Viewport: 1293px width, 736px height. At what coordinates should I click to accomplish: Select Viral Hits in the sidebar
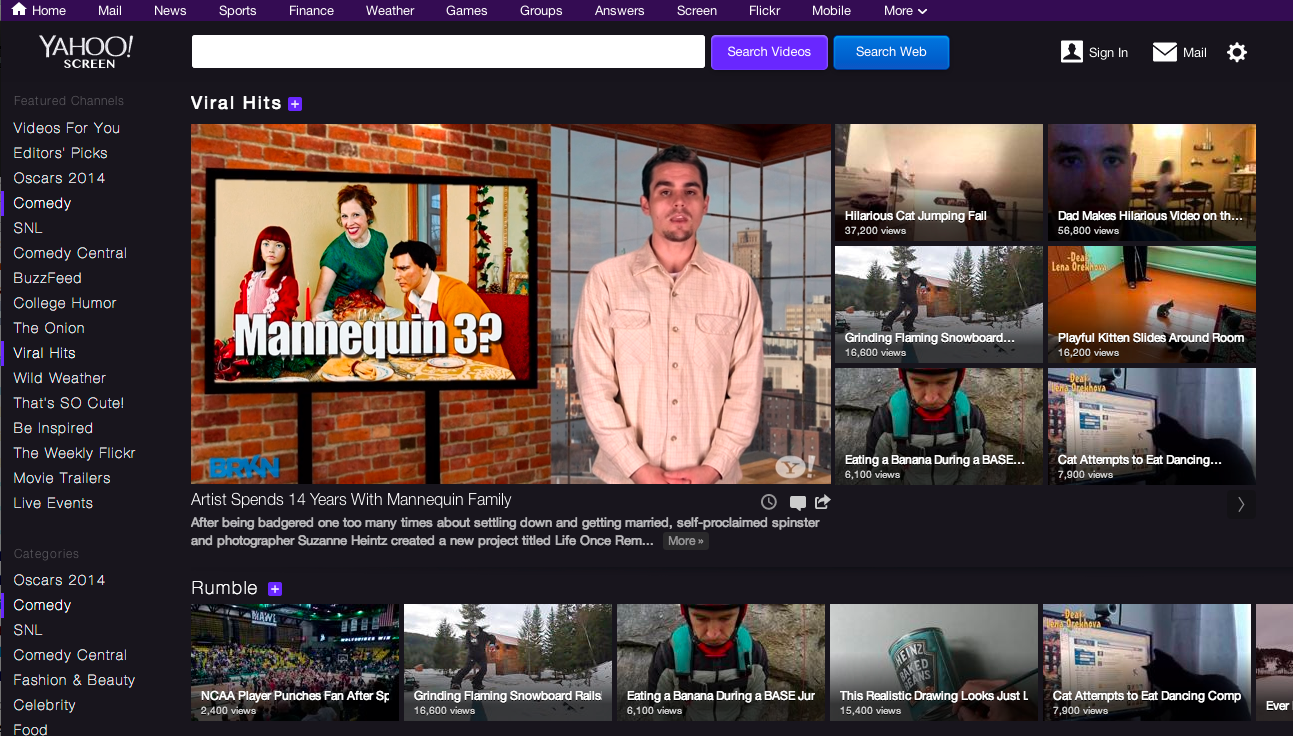point(44,353)
